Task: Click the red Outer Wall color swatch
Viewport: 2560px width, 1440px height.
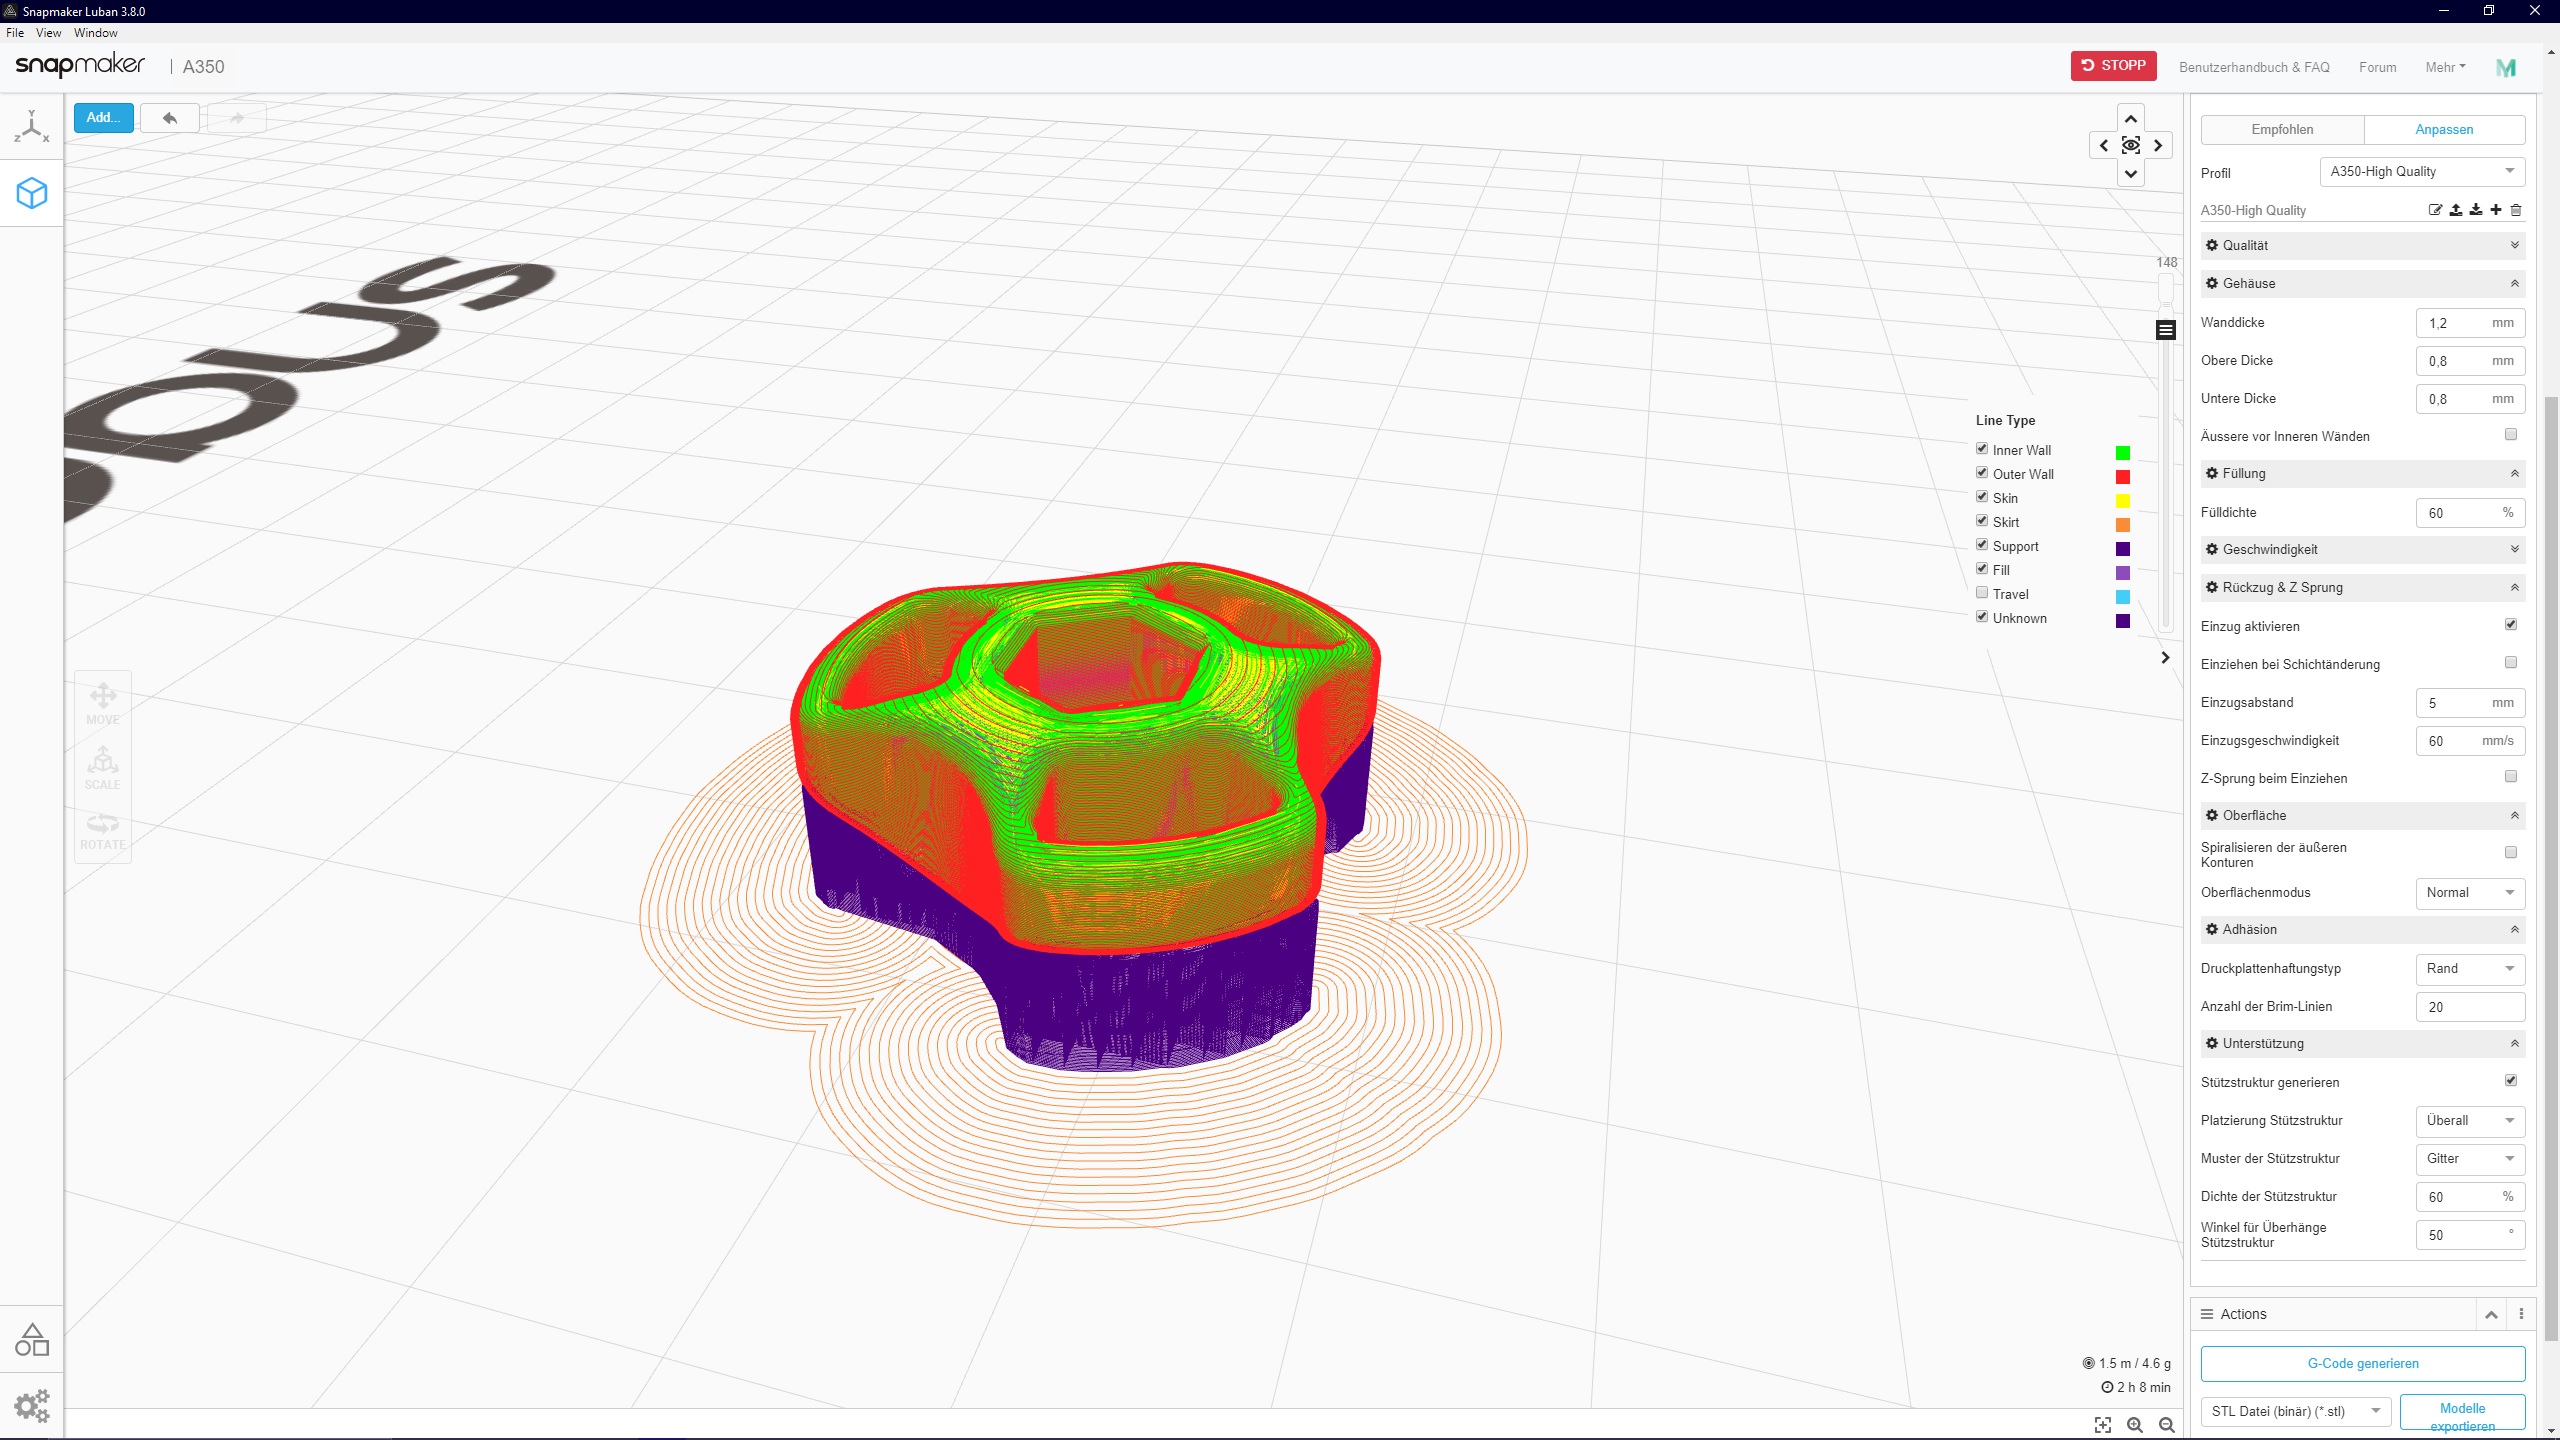Action: click(x=2122, y=477)
